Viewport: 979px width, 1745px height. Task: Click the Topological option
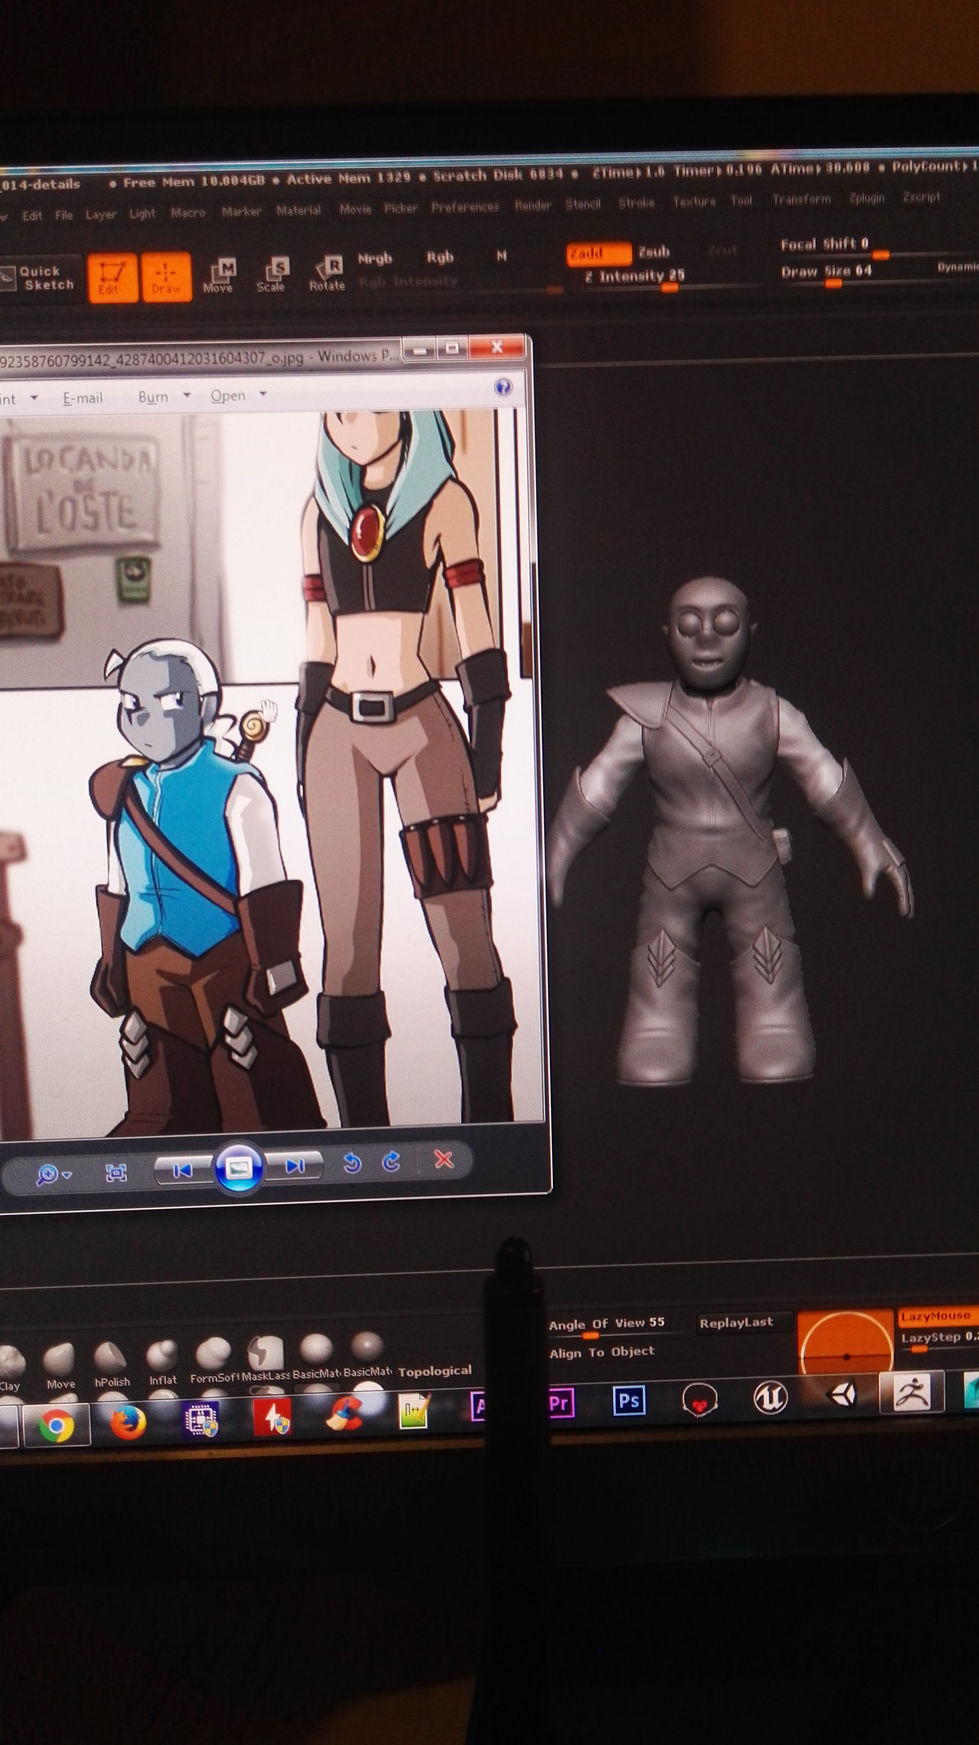[x=435, y=1371]
